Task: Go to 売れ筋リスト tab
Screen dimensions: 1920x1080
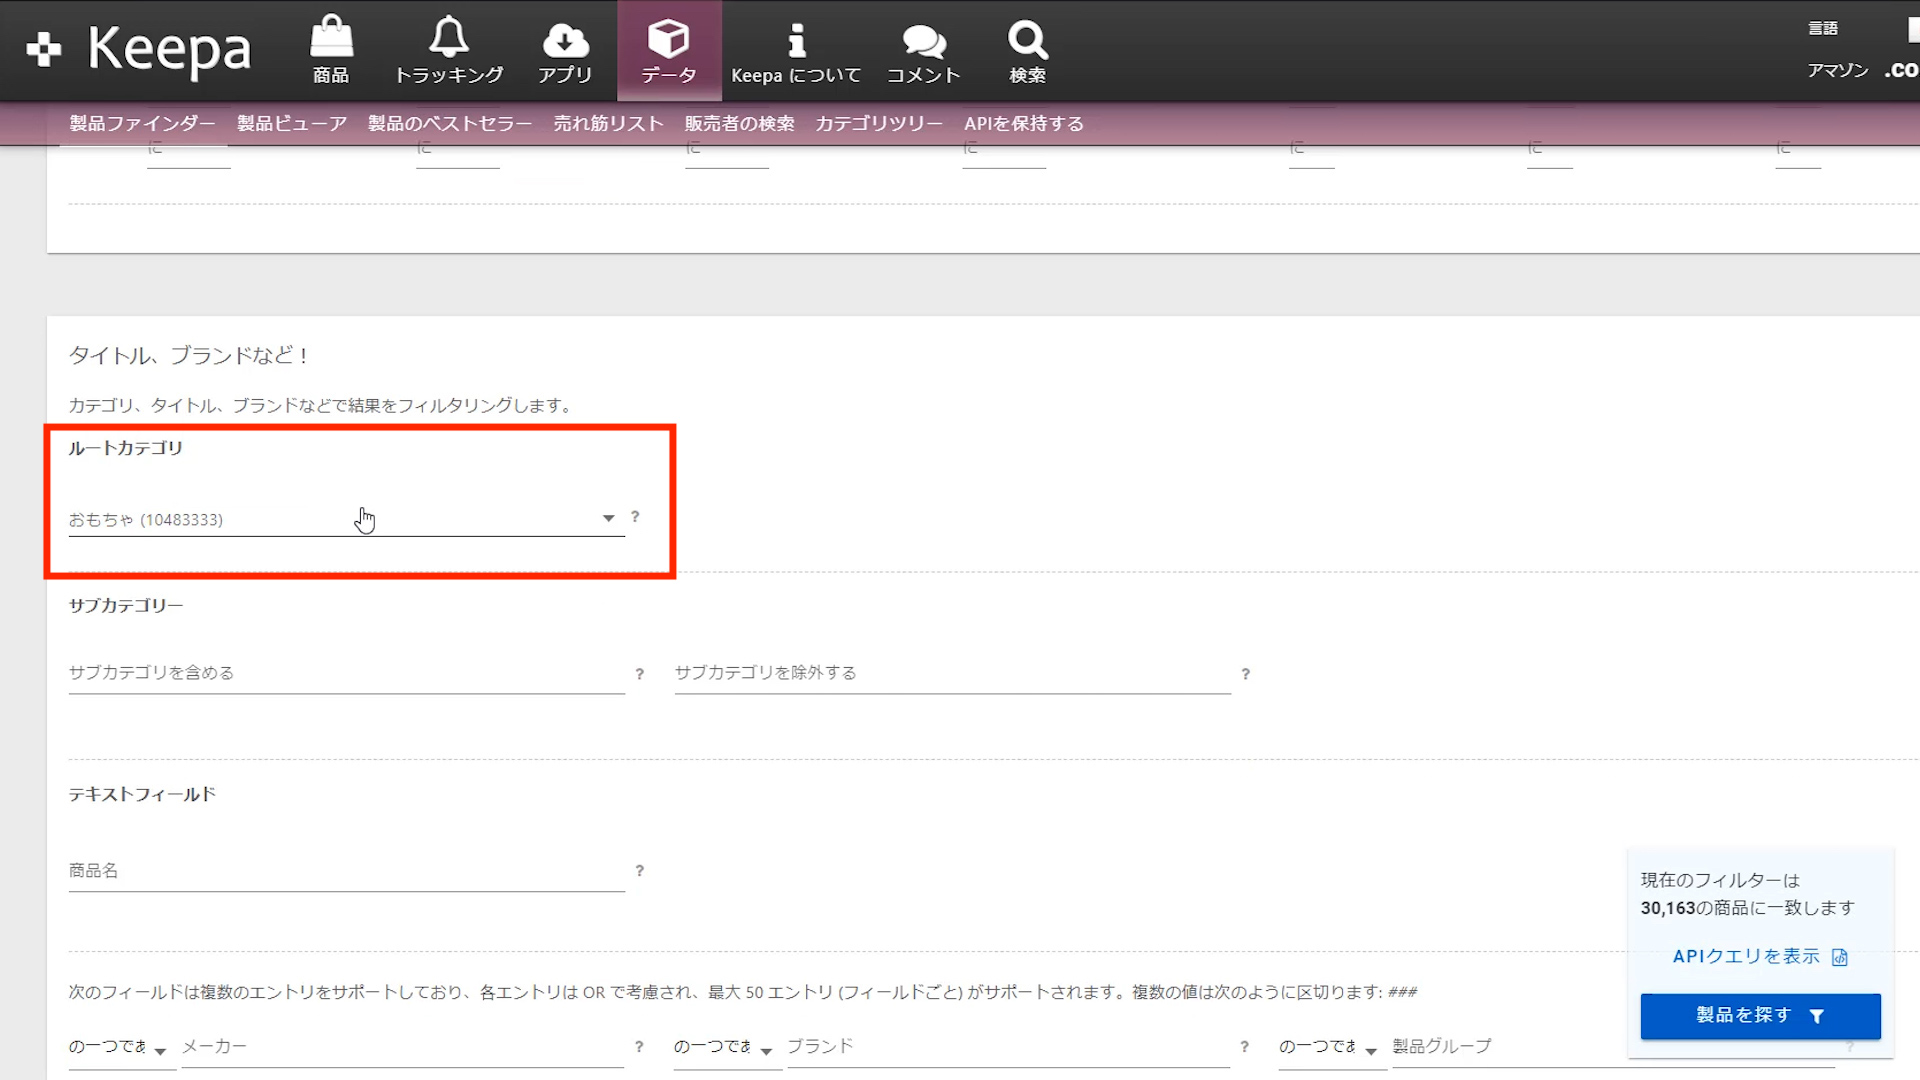Action: 608,123
